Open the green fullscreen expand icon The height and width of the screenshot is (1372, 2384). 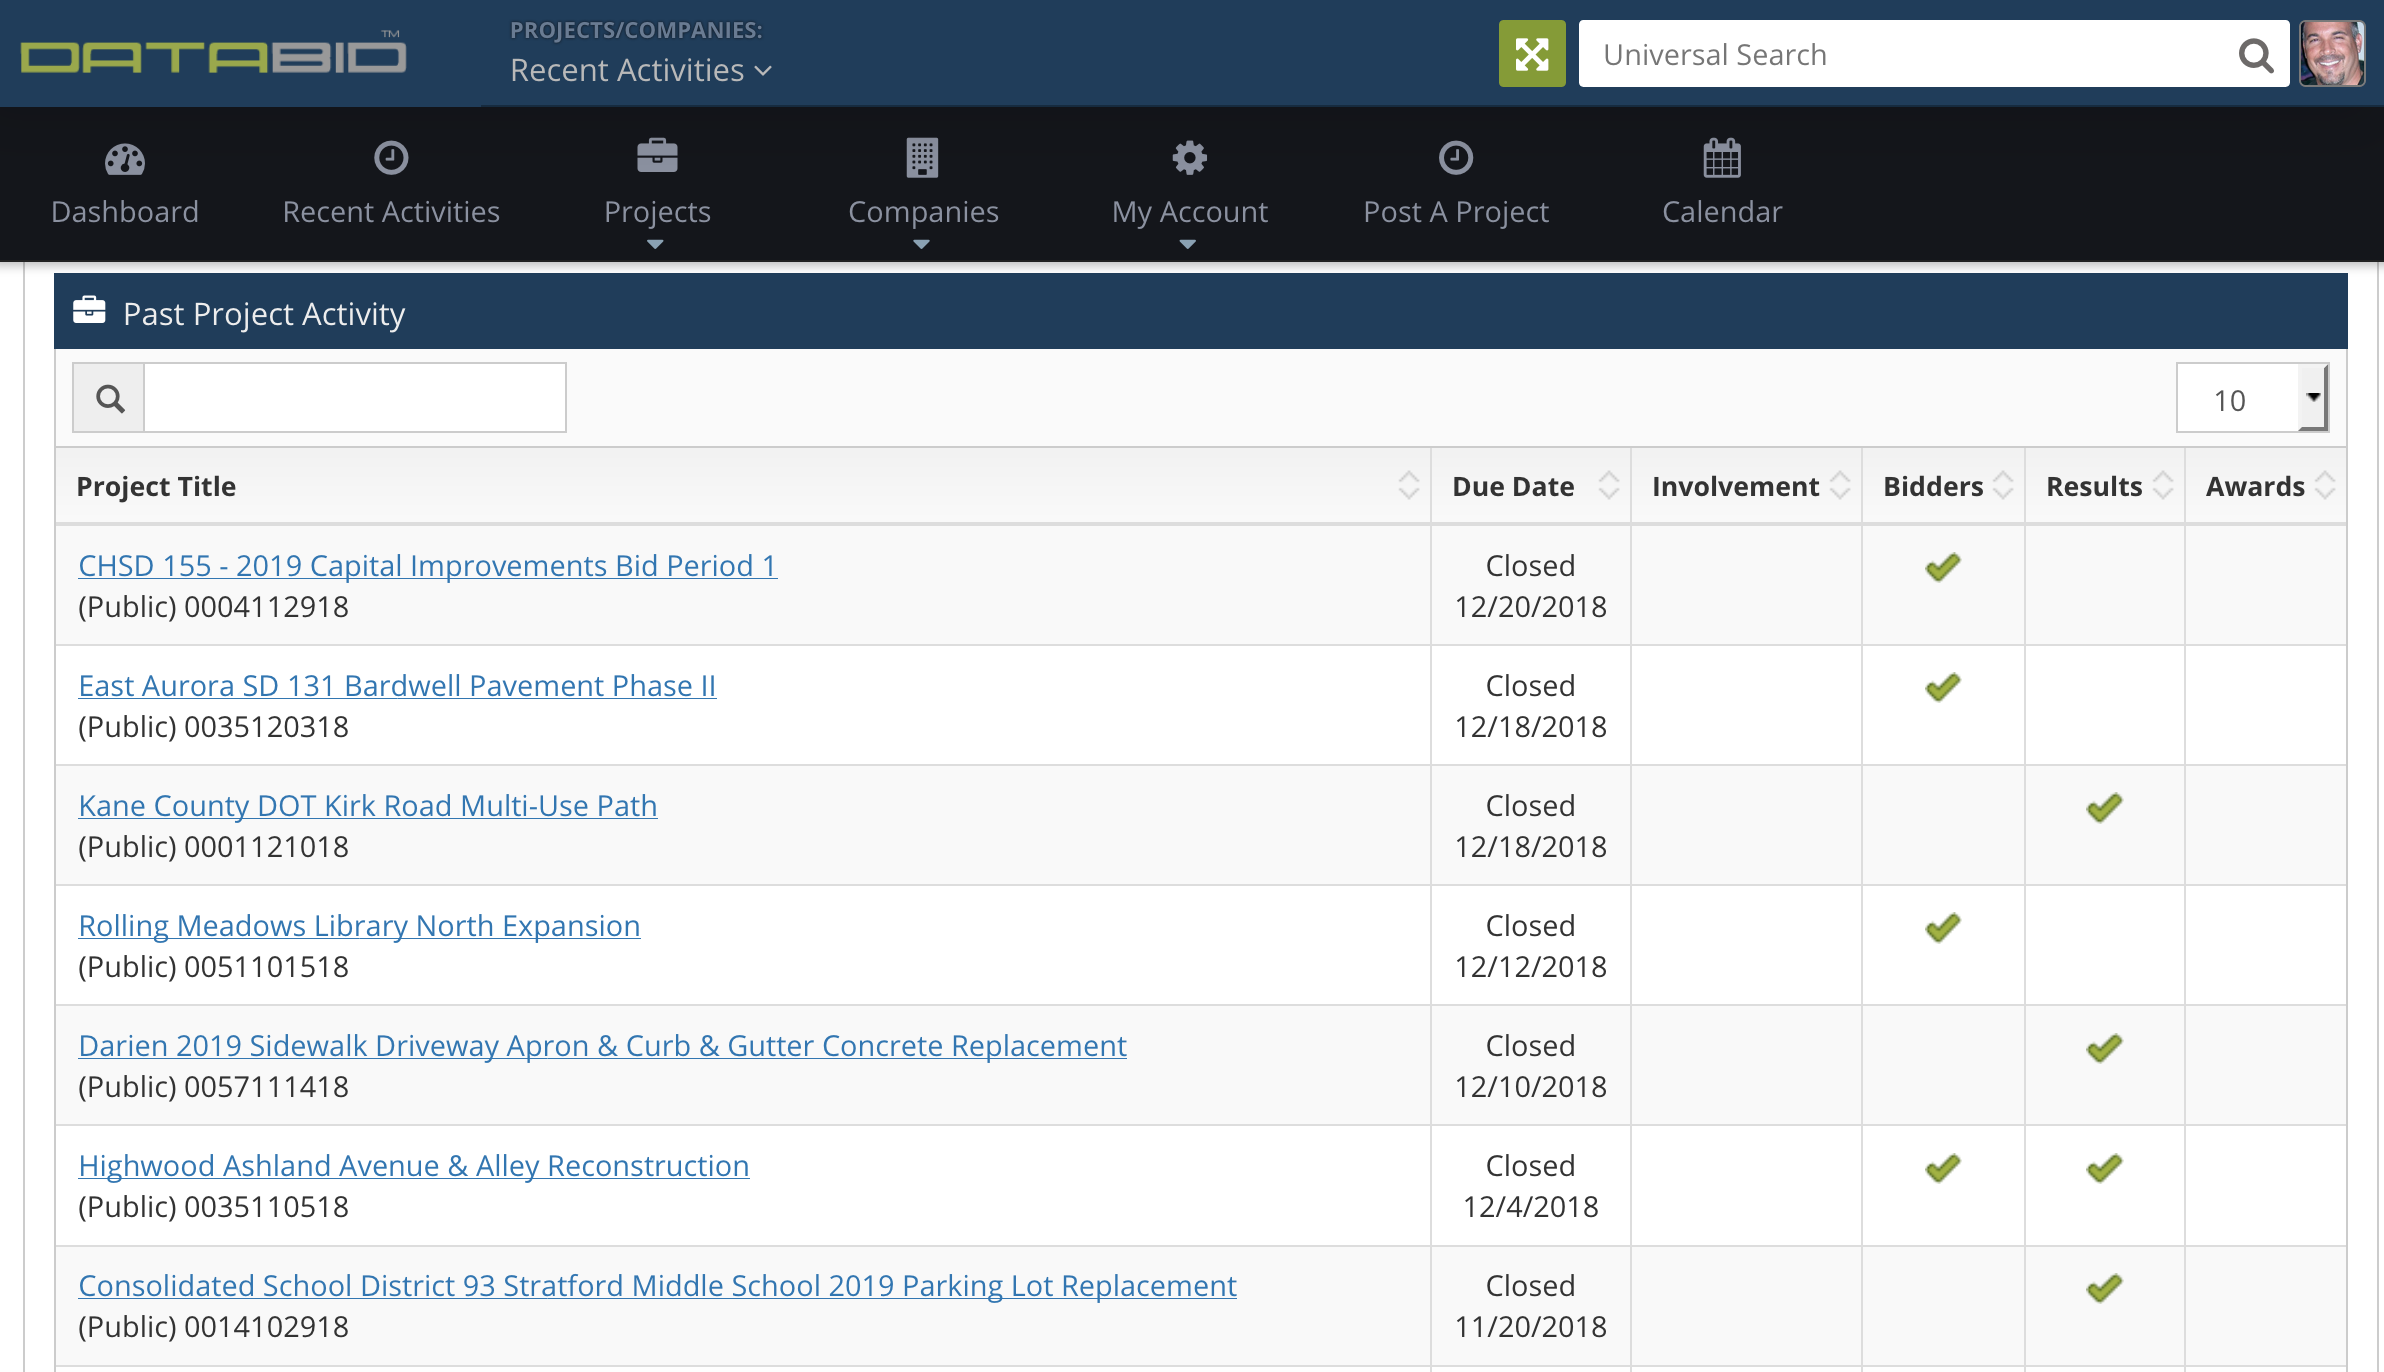[1531, 54]
